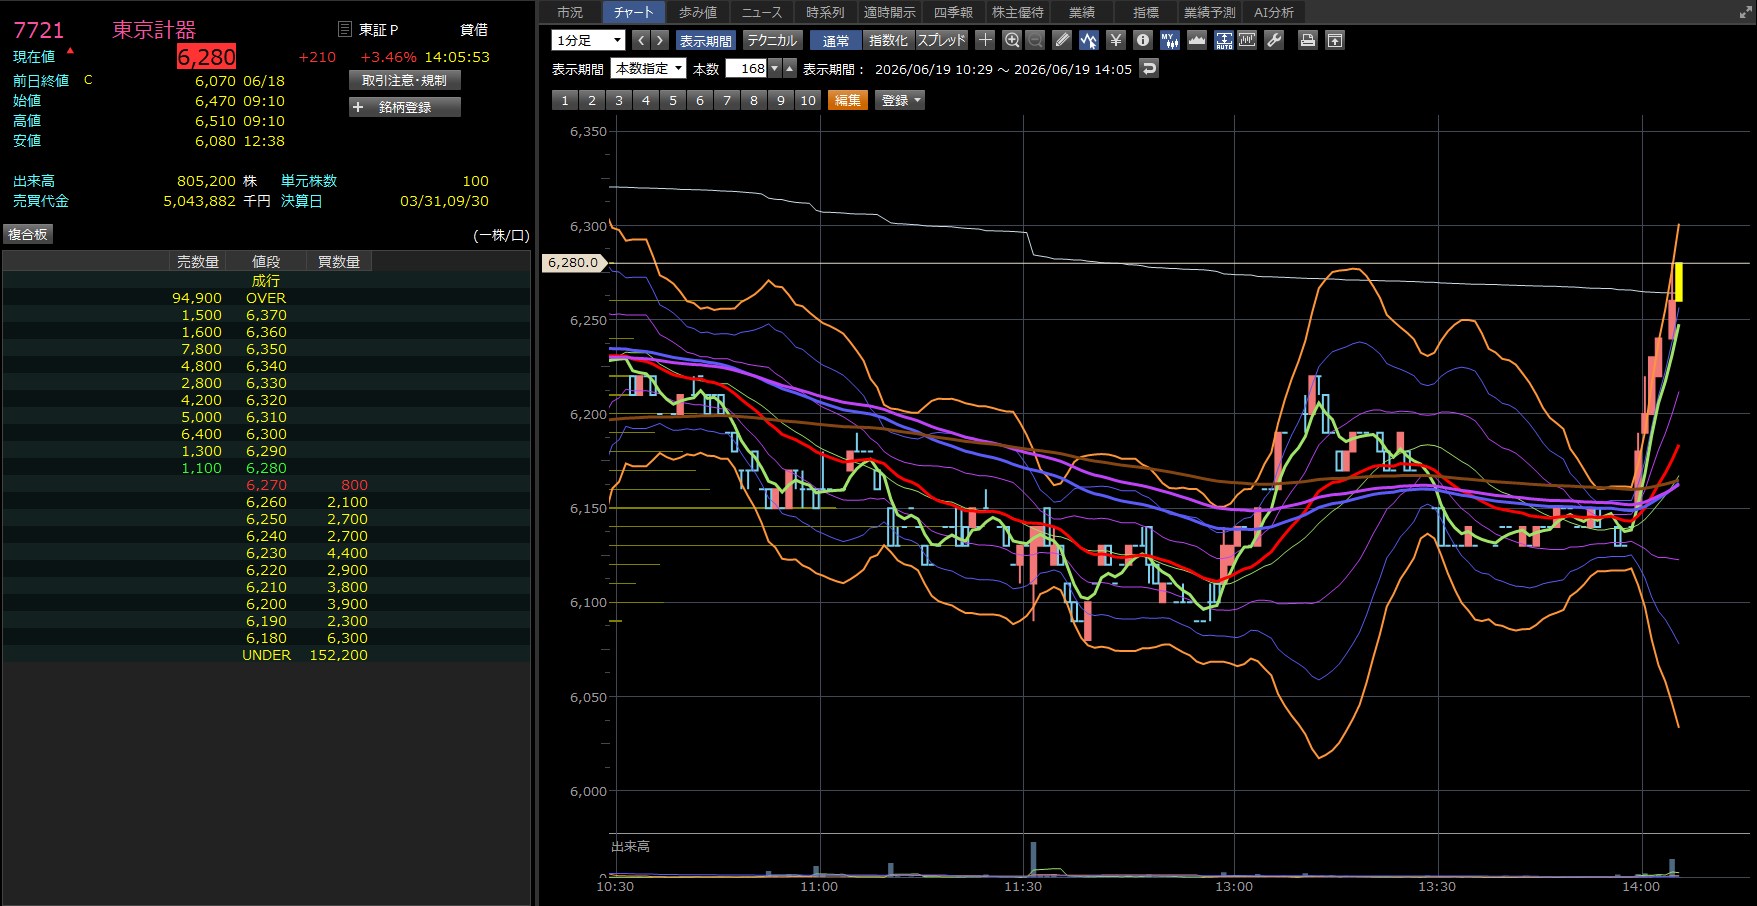This screenshot has width=1757, height=906.
Task: Click the 銘柄登録 button
Action: (x=405, y=107)
